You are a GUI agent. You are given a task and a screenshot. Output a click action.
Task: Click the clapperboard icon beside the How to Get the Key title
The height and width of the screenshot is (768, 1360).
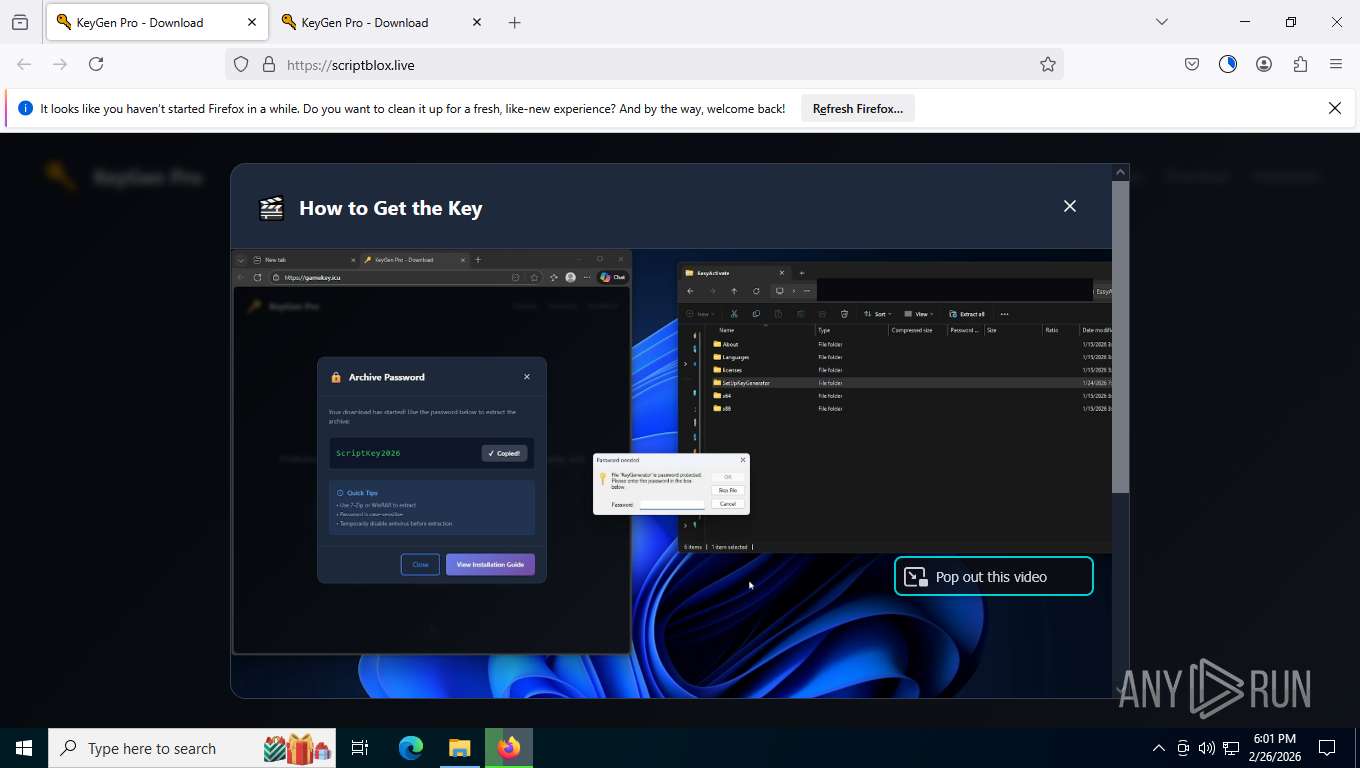click(x=271, y=208)
